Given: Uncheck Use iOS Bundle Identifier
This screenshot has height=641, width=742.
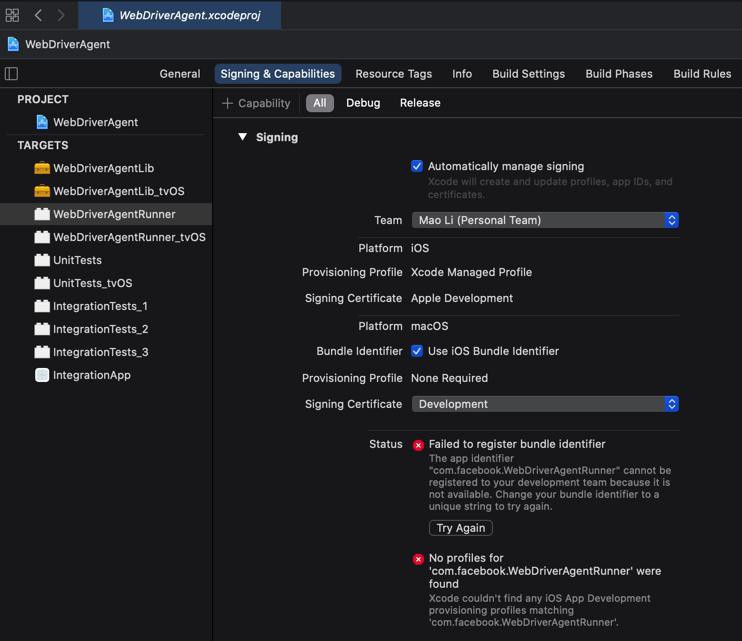Looking at the screenshot, I should pos(416,351).
